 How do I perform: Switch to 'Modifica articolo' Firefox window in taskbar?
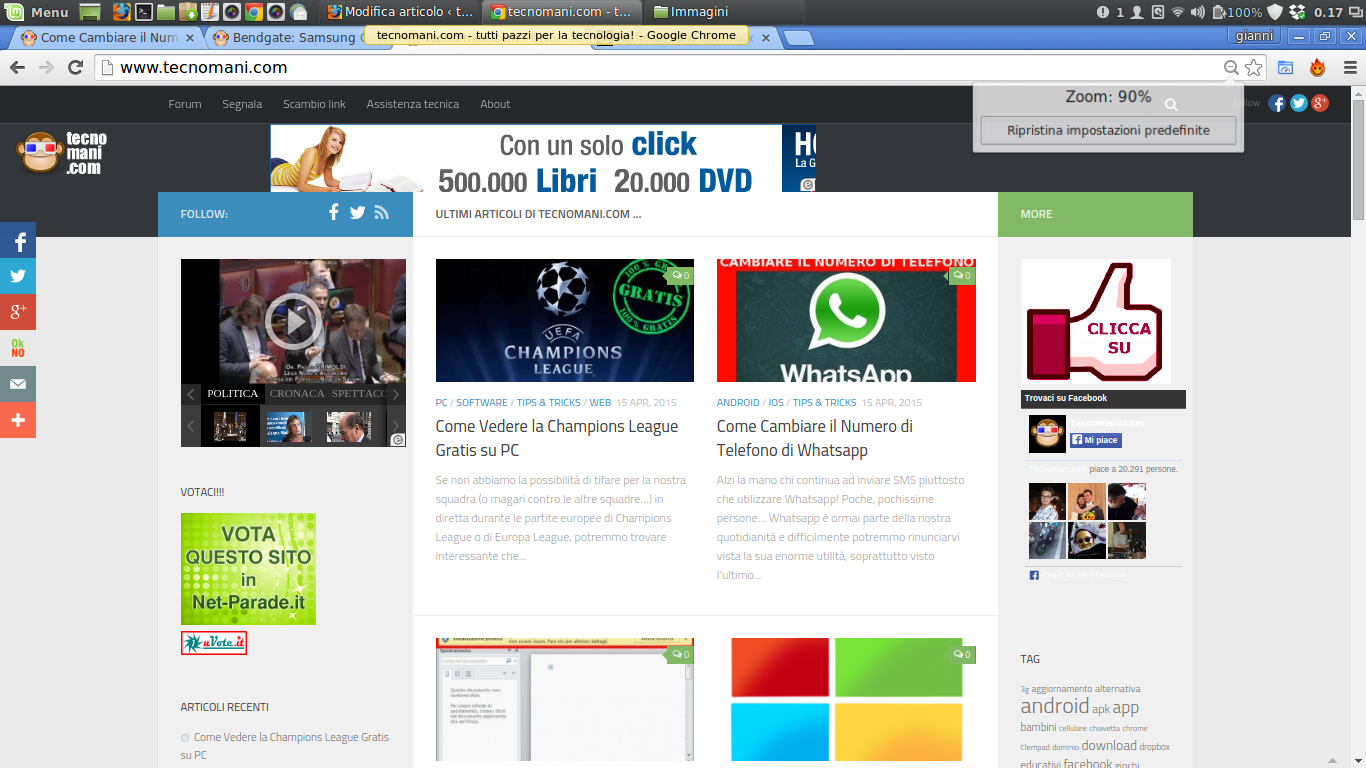(402, 12)
